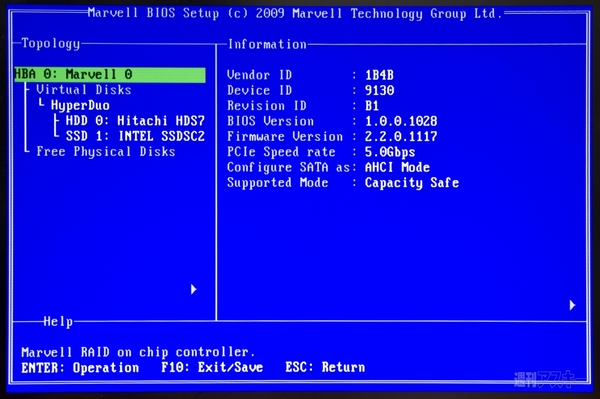Click BIOS Version value 1.0.0.1028
This screenshot has width=600, height=399.
point(401,121)
